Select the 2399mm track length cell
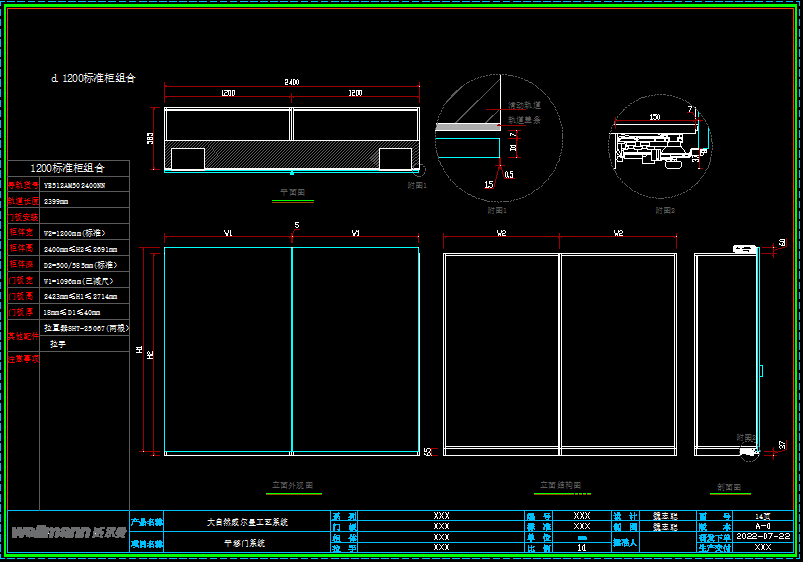The height and width of the screenshot is (562, 803). coord(85,201)
